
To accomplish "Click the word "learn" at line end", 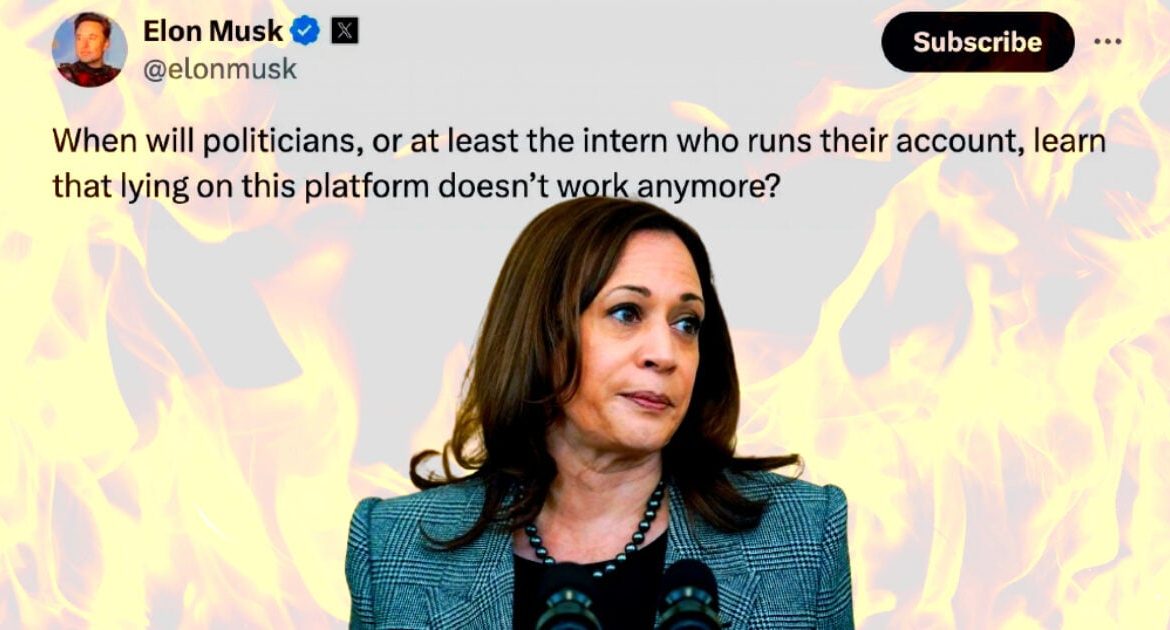I will click(1069, 141).
